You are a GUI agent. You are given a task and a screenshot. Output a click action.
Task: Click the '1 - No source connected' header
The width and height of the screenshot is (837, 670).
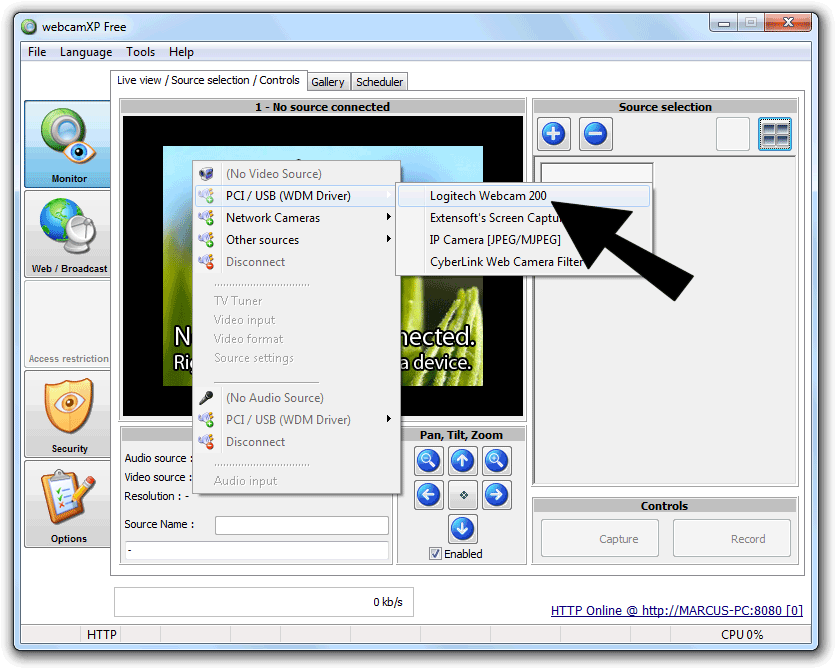click(x=322, y=107)
